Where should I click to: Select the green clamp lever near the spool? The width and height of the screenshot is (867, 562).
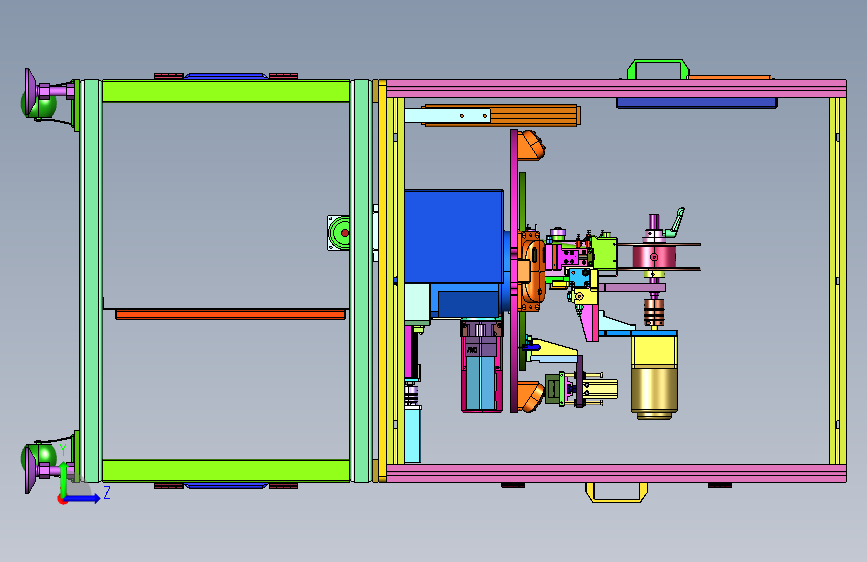677,221
